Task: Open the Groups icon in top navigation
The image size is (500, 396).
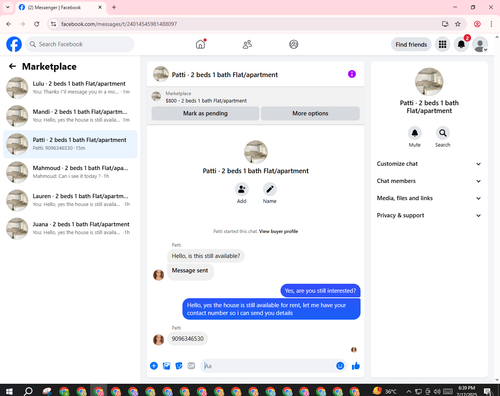Action: [294, 44]
